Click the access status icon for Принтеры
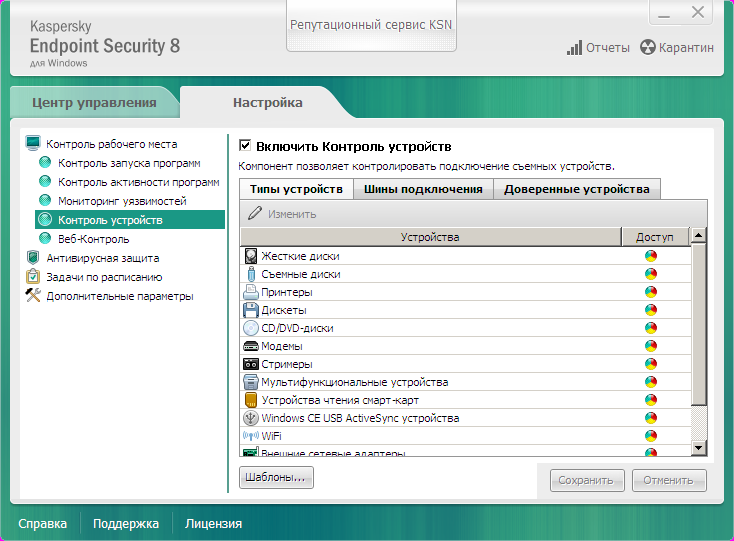The height and width of the screenshot is (541, 734). 651,292
